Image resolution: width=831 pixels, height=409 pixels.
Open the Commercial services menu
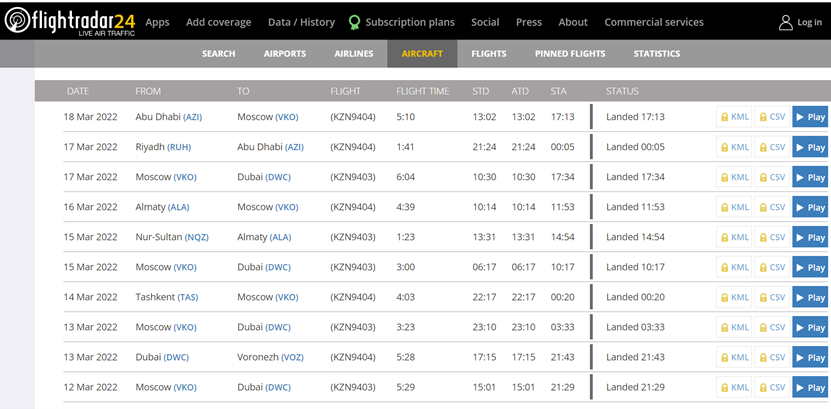point(654,22)
